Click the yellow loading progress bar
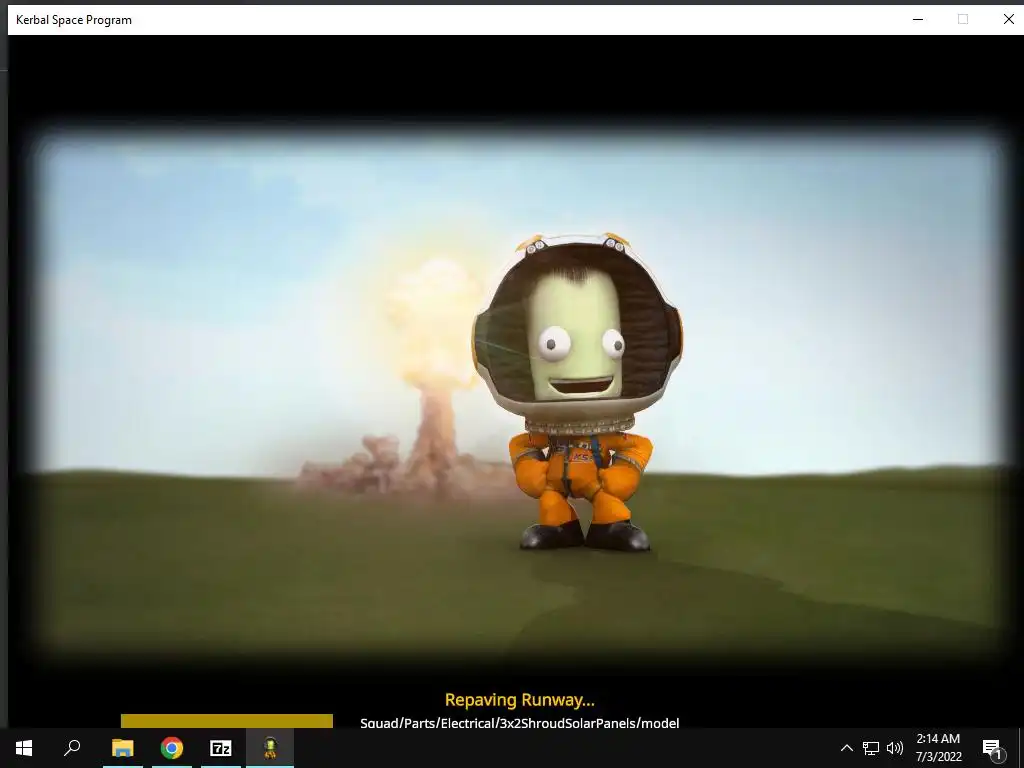The height and width of the screenshot is (768, 1024). click(x=227, y=721)
